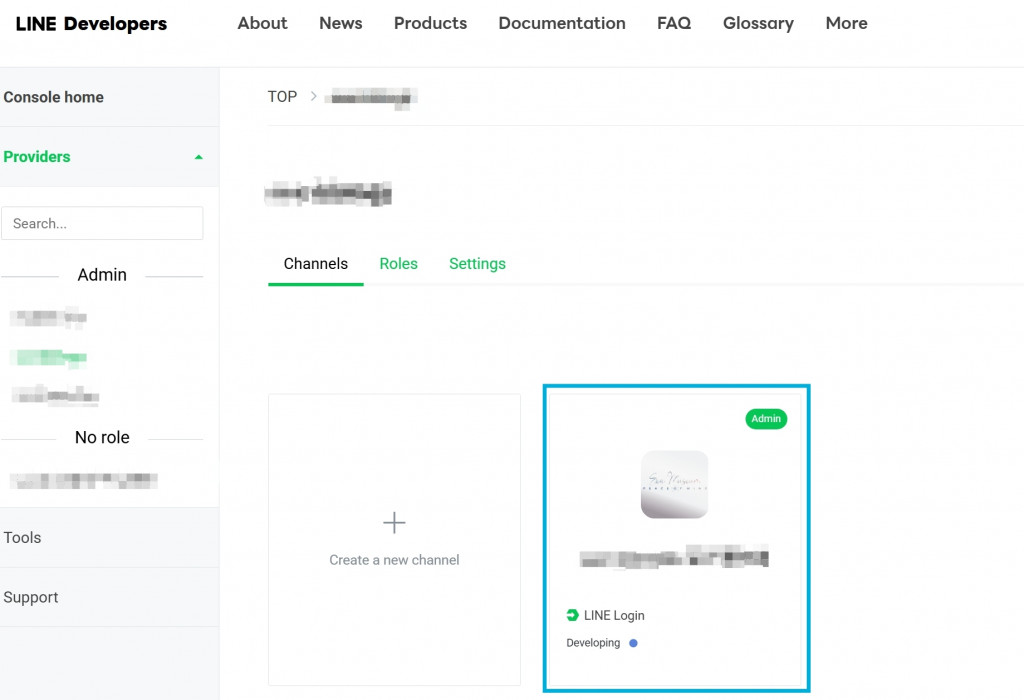The width and height of the screenshot is (1024, 700).
Task: Open the channel app icon thumbnail
Action: pyautogui.click(x=675, y=484)
